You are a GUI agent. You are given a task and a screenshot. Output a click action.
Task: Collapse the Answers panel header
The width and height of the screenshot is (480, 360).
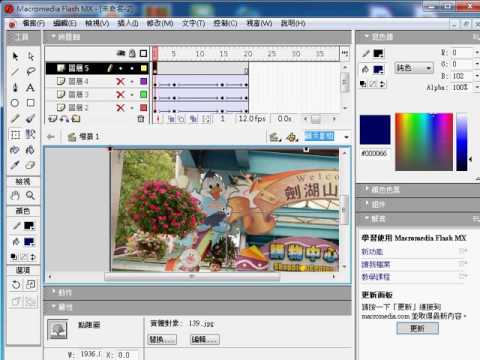point(418,219)
